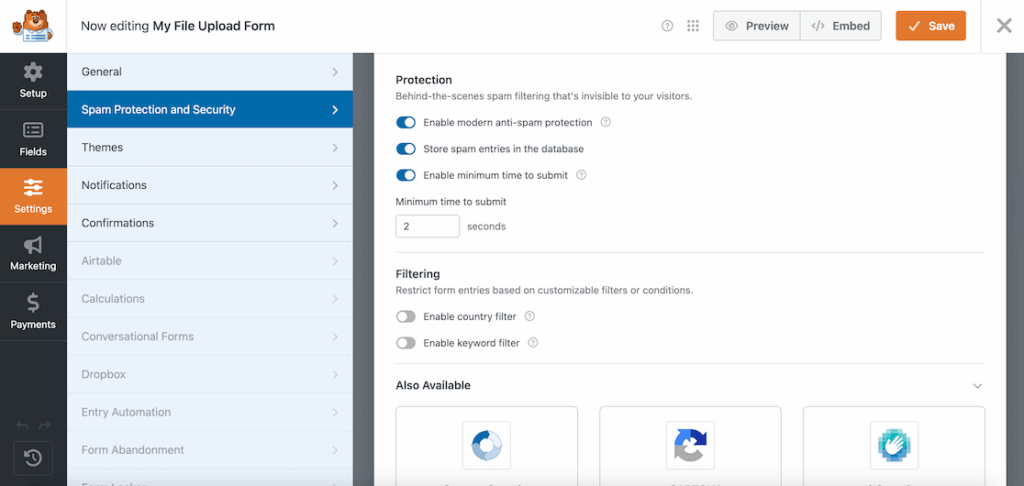Open the Conversational Forms section

[x=210, y=337]
